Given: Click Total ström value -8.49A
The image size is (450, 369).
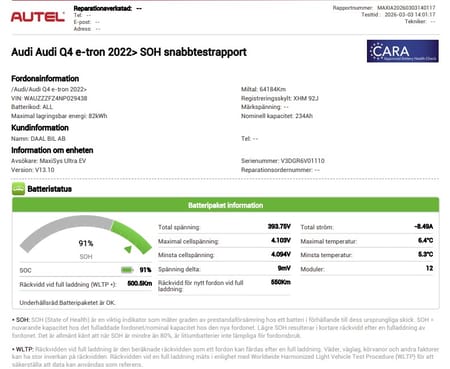Looking at the screenshot, I should click(x=424, y=227).
